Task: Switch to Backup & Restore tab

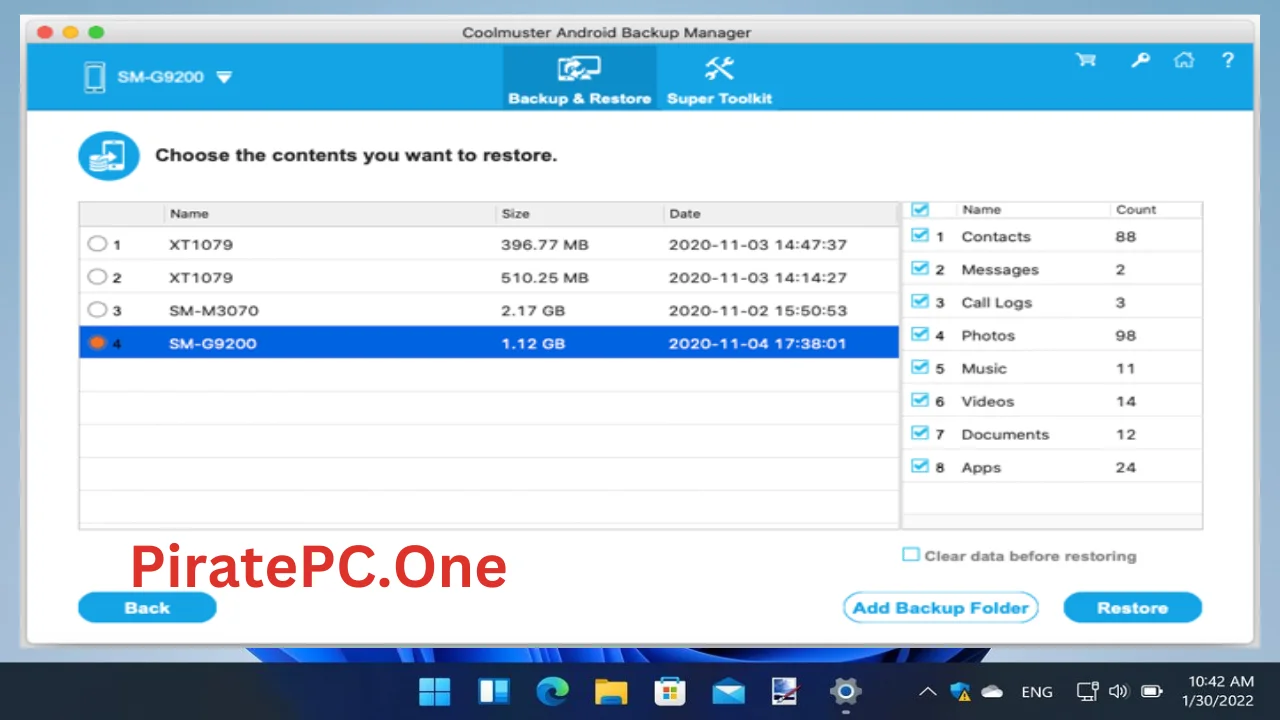Action: click(x=580, y=77)
